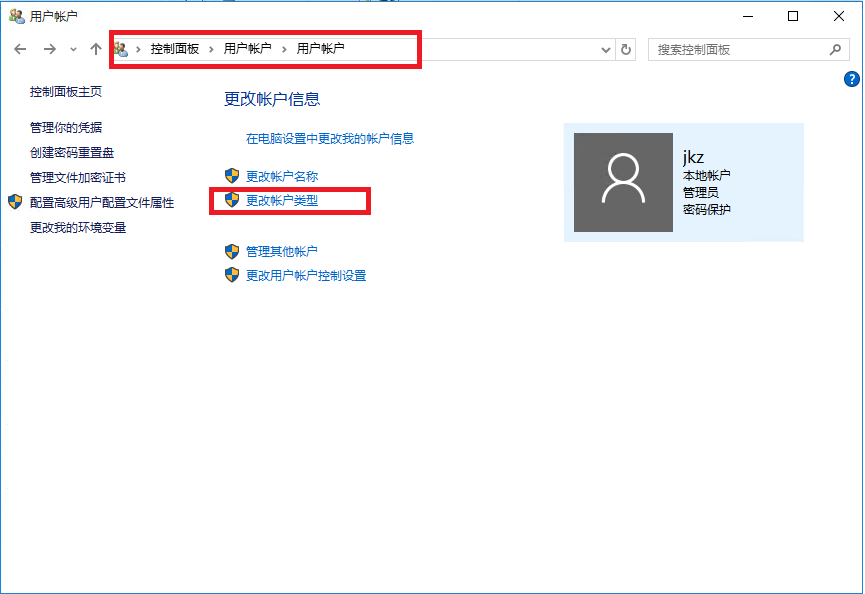
Task: Click the jkz user avatar thumbnail
Action: pyautogui.click(x=622, y=182)
